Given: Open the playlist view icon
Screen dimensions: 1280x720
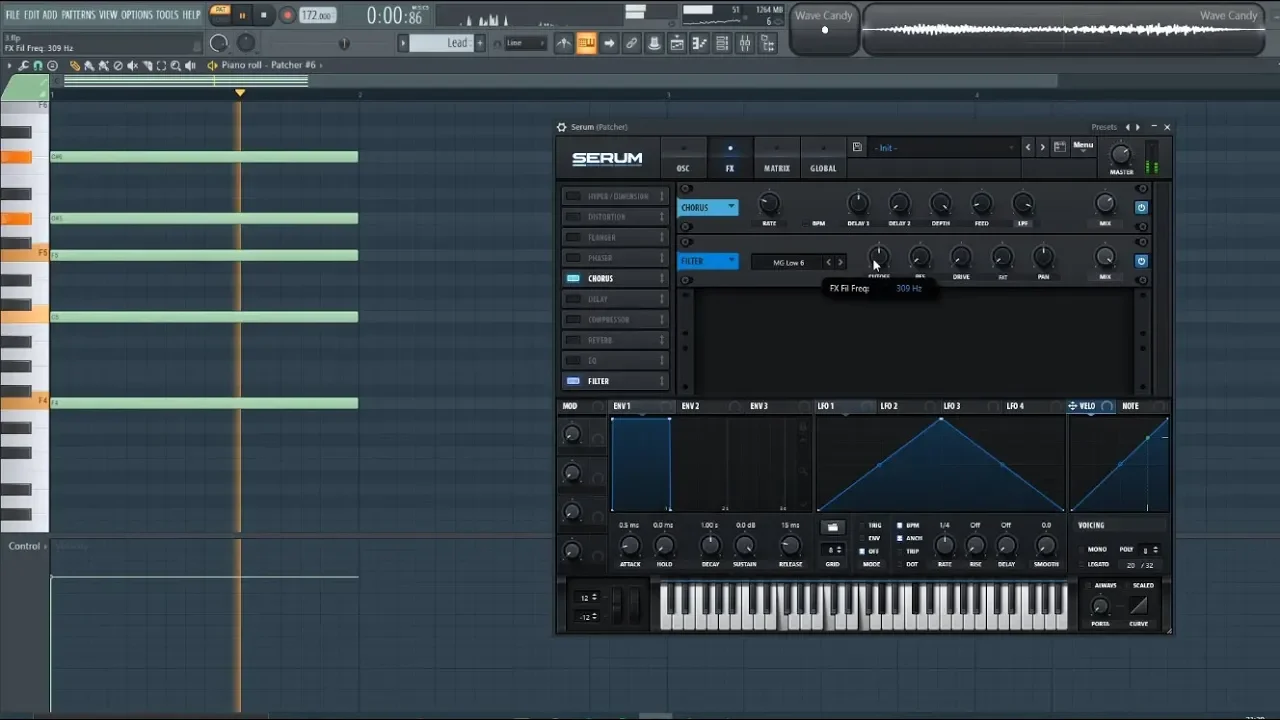Looking at the screenshot, I should click(677, 43).
